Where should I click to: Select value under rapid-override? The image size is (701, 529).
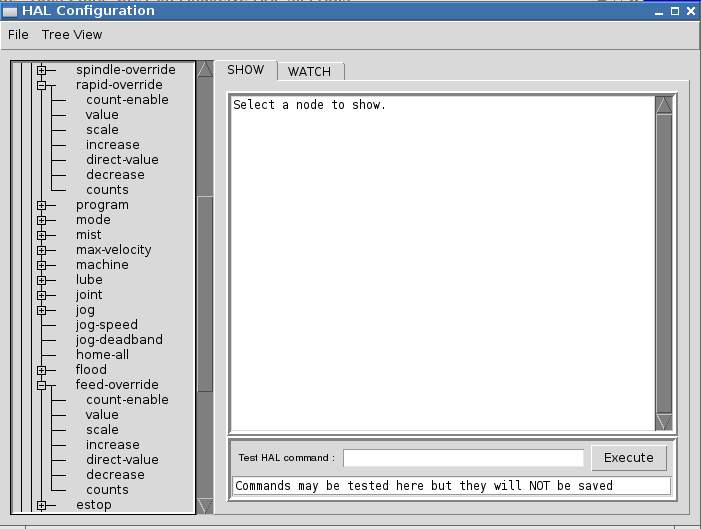coord(102,115)
